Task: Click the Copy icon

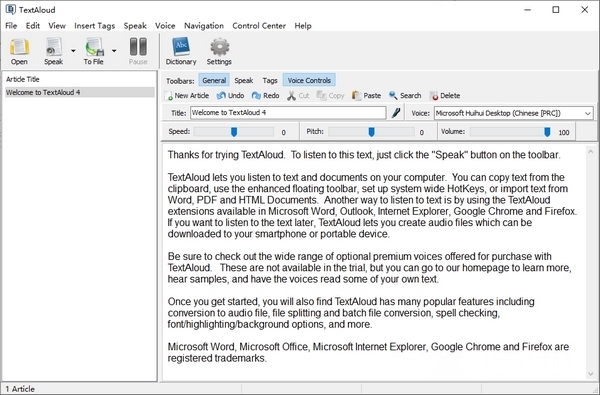Action: point(321,96)
